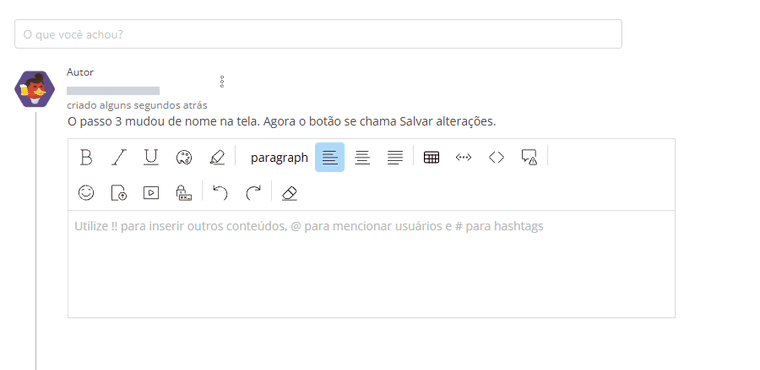
Task: Insert a video
Action: [151, 193]
